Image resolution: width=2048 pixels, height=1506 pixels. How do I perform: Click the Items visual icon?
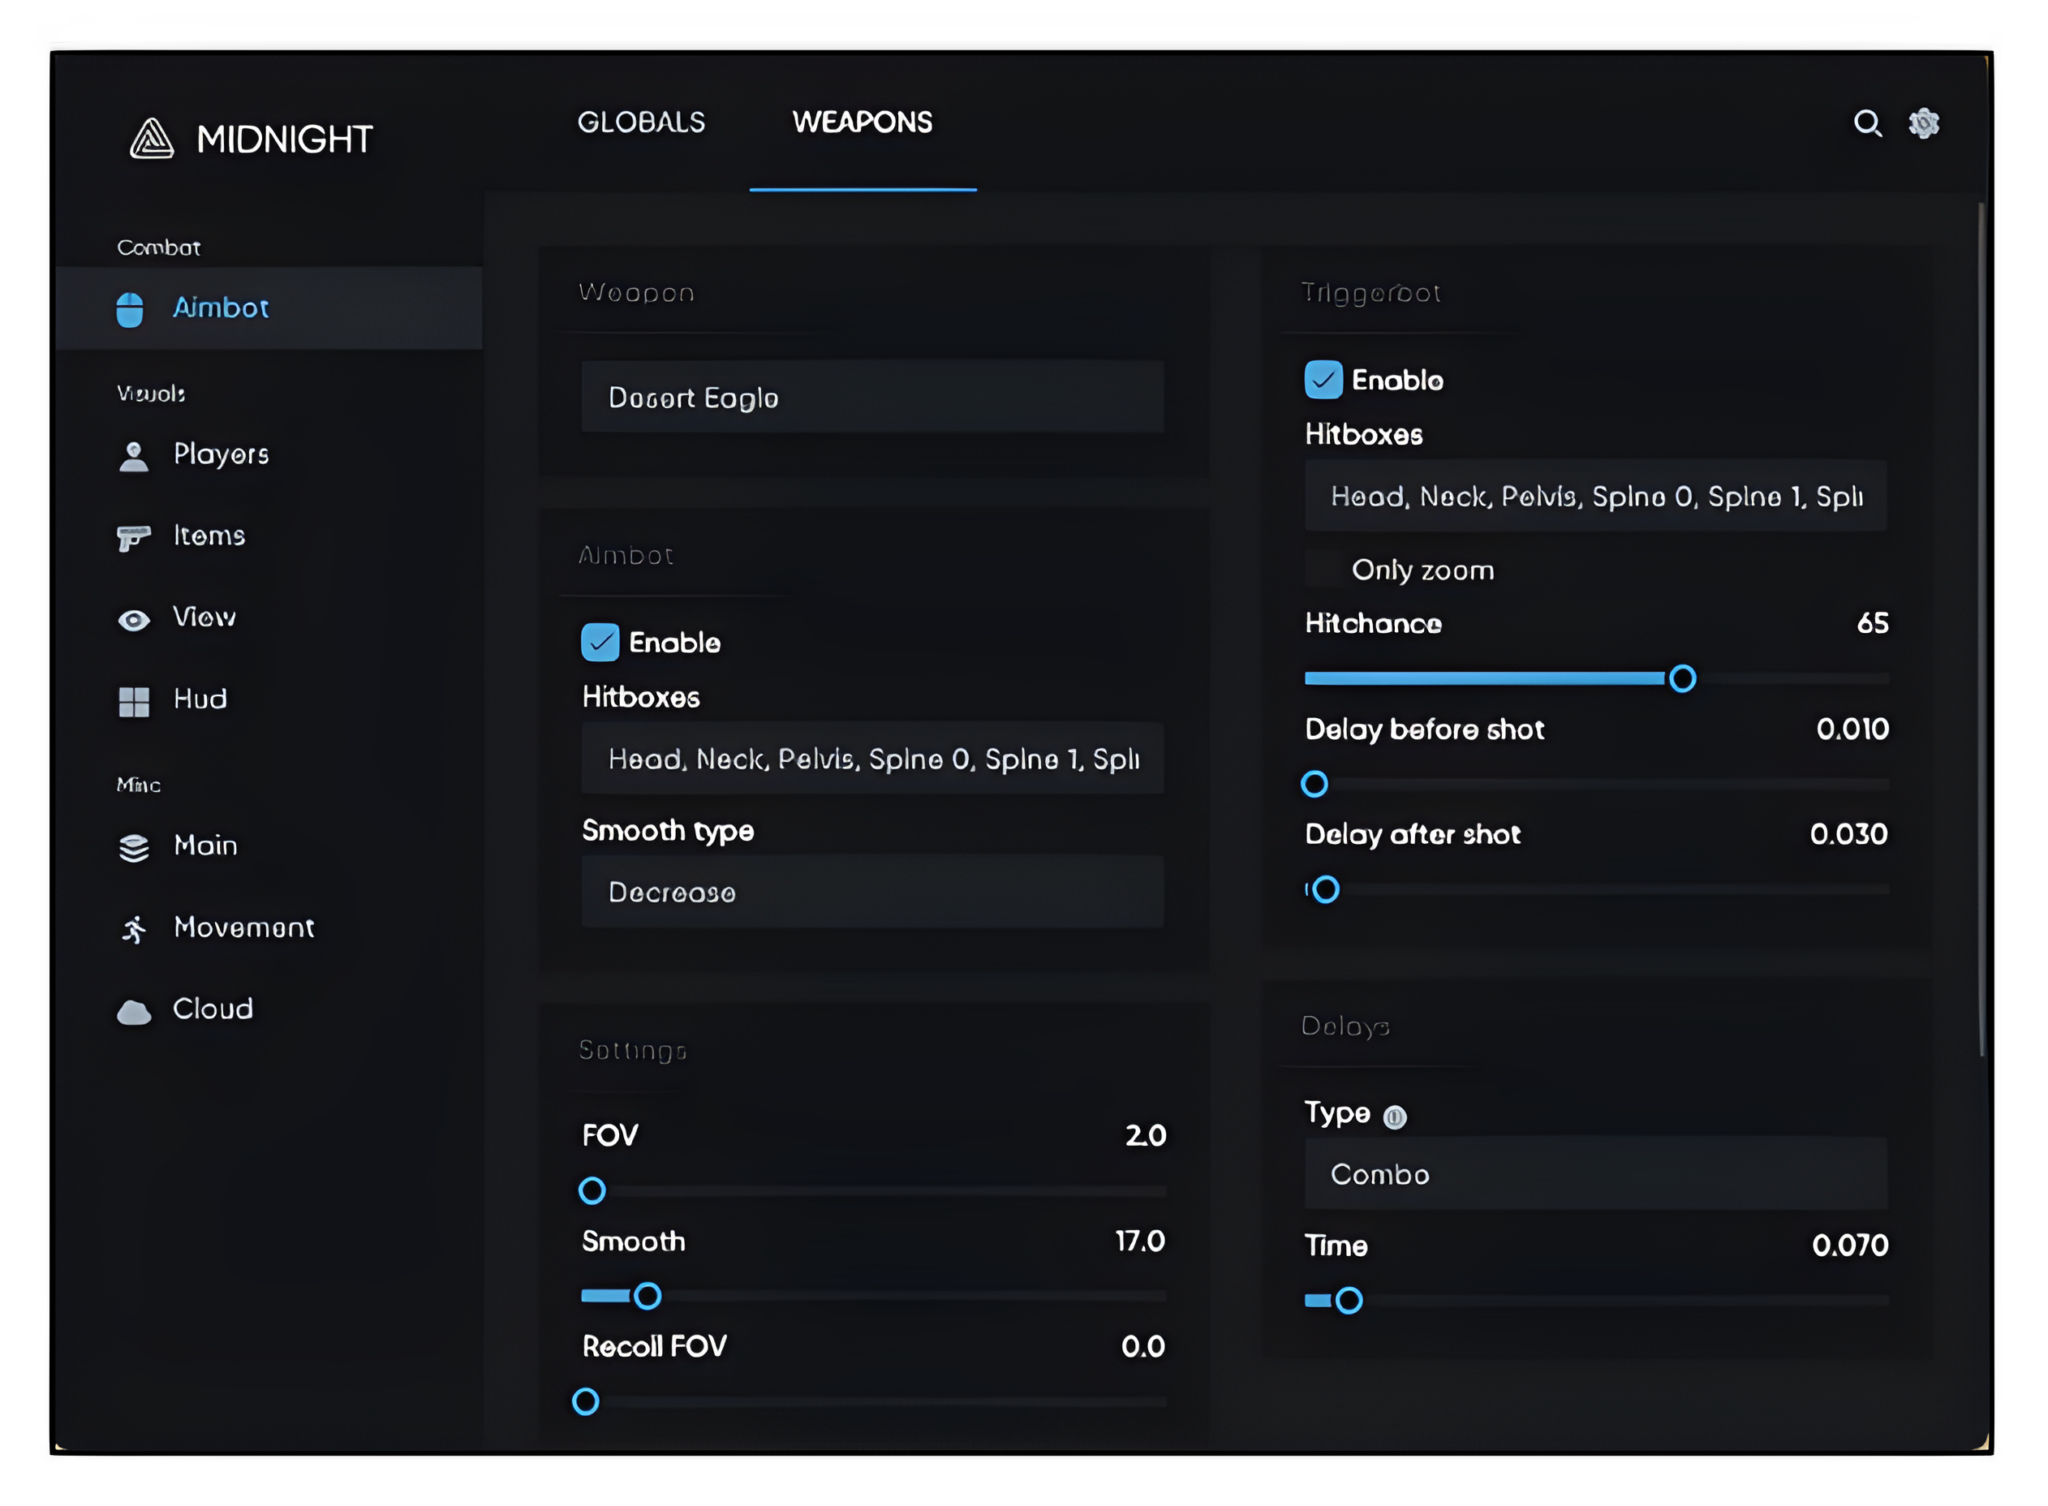pos(132,536)
